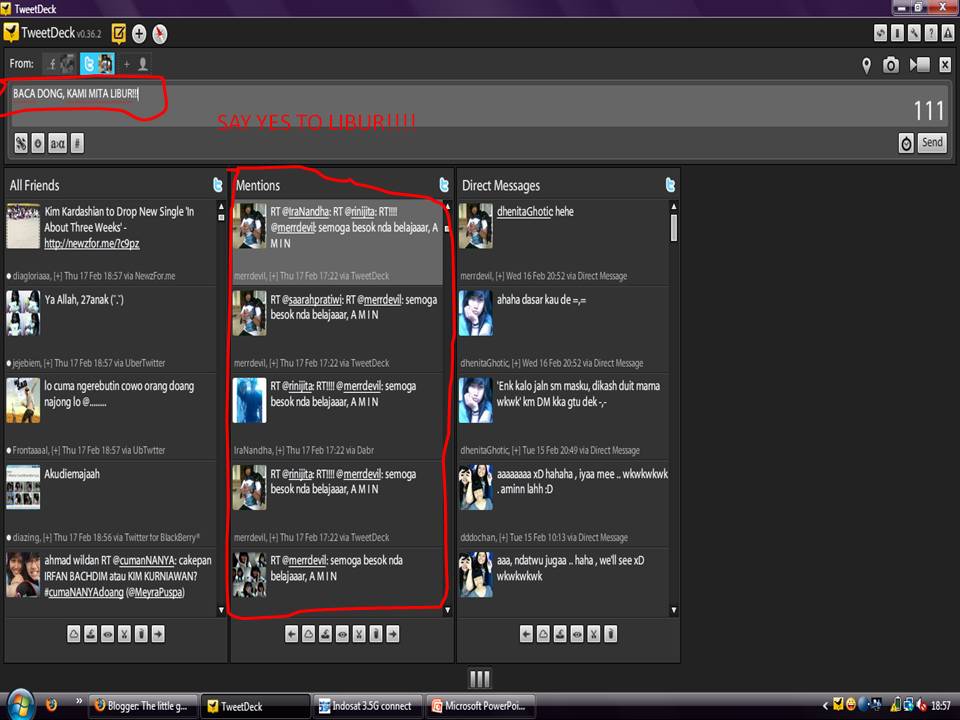This screenshot has height=720, width=960.
Task: Click Twitter bird icon on Direct Messages column
Action: [x=670, y=185]
